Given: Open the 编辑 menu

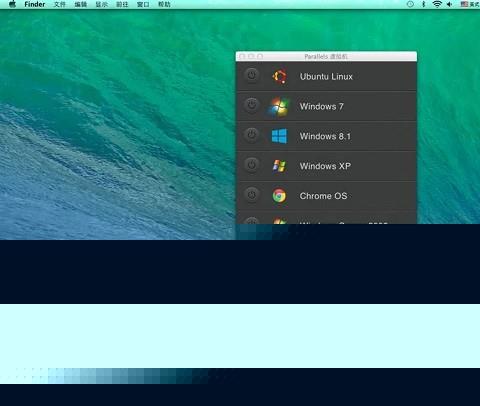Looking at the screenshot, I should tap(81, 4).
